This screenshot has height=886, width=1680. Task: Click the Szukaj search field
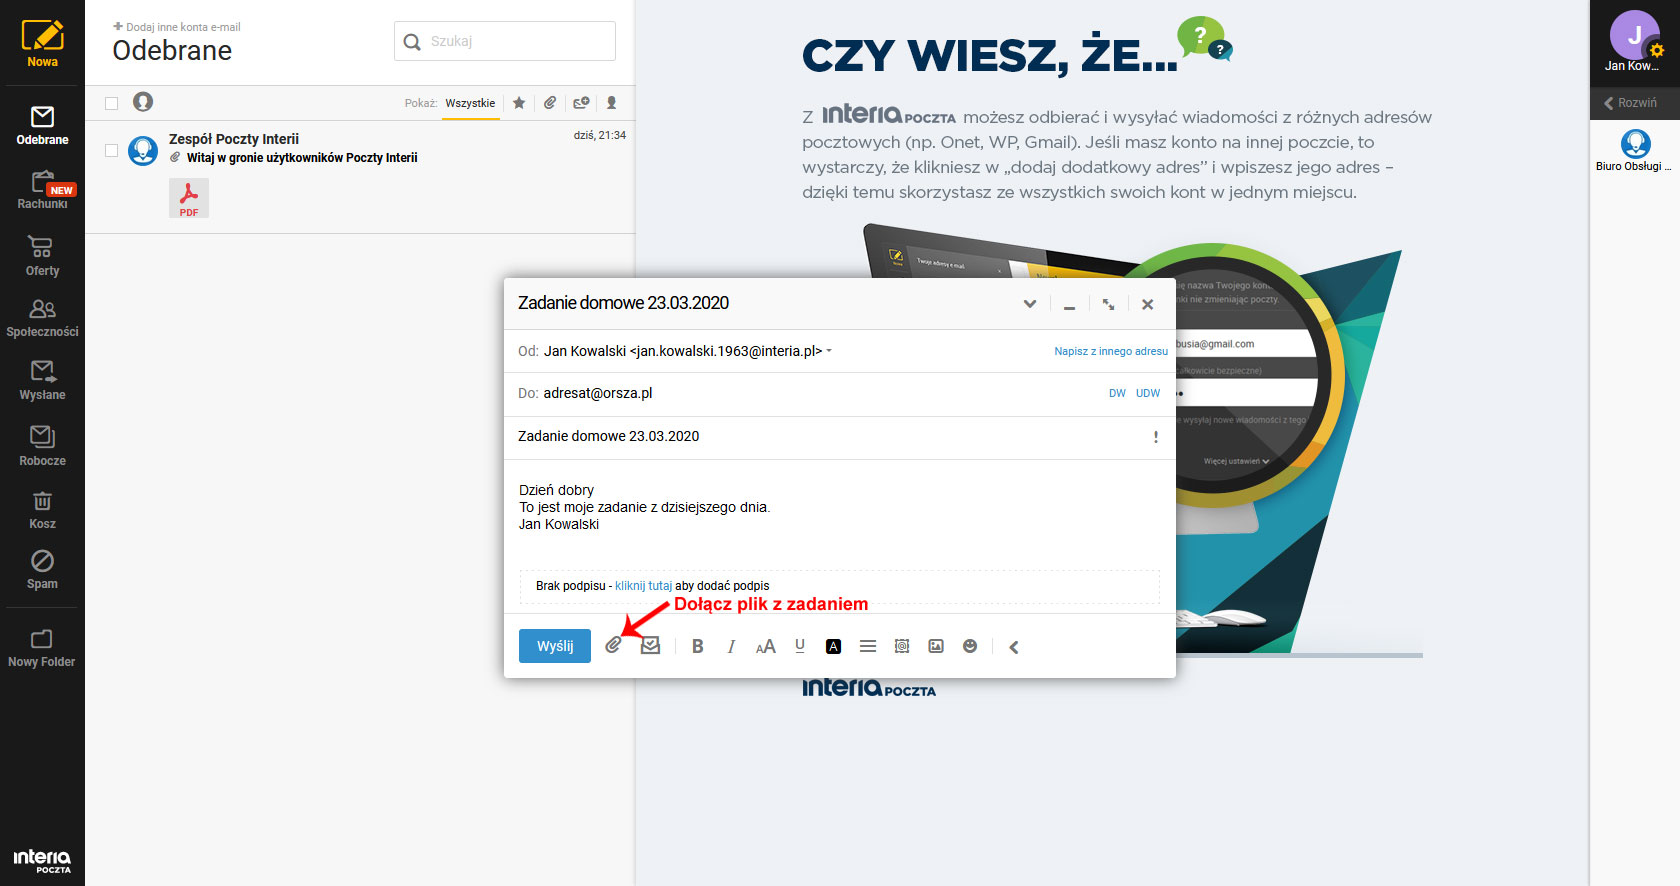coord(505,41)
